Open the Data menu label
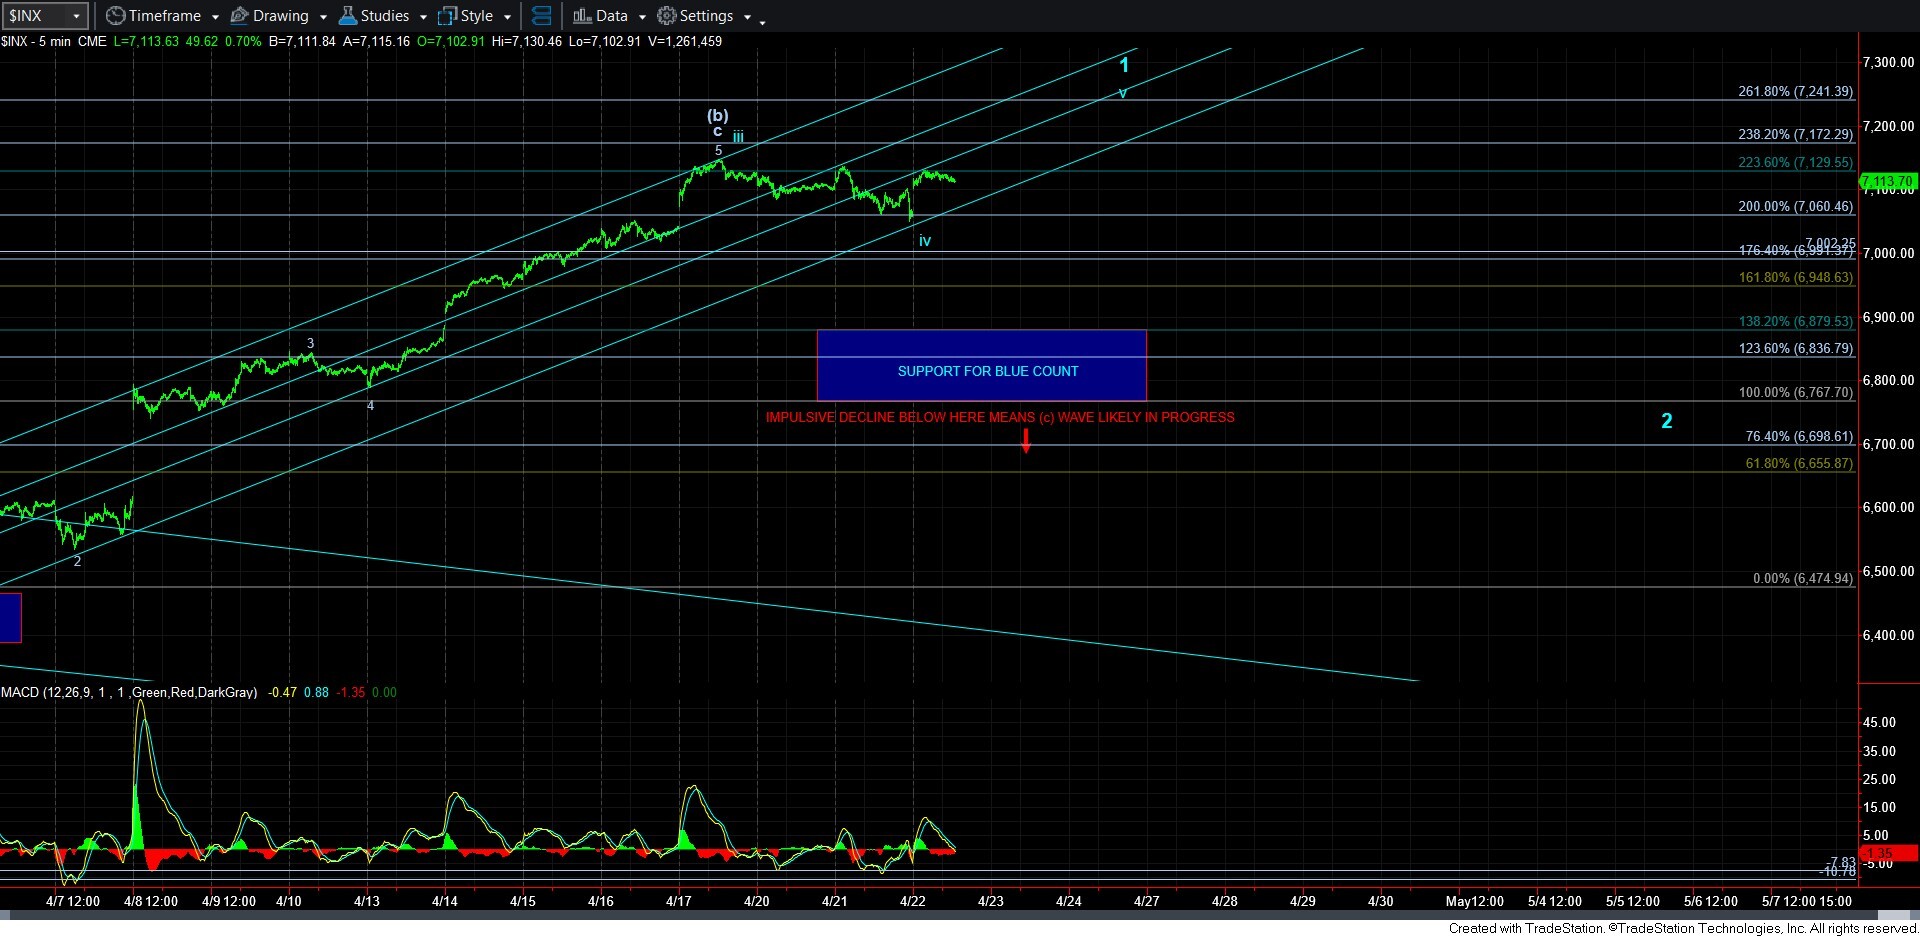The width and height of the screenshot is (1920, 936). click(x=612, y=16)
